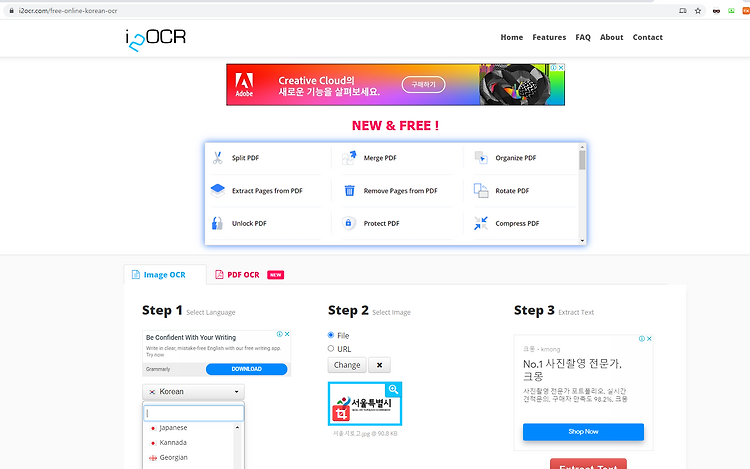The image size is (750, 469).
Task: Select the File radio button
Action: click(331, 335)
